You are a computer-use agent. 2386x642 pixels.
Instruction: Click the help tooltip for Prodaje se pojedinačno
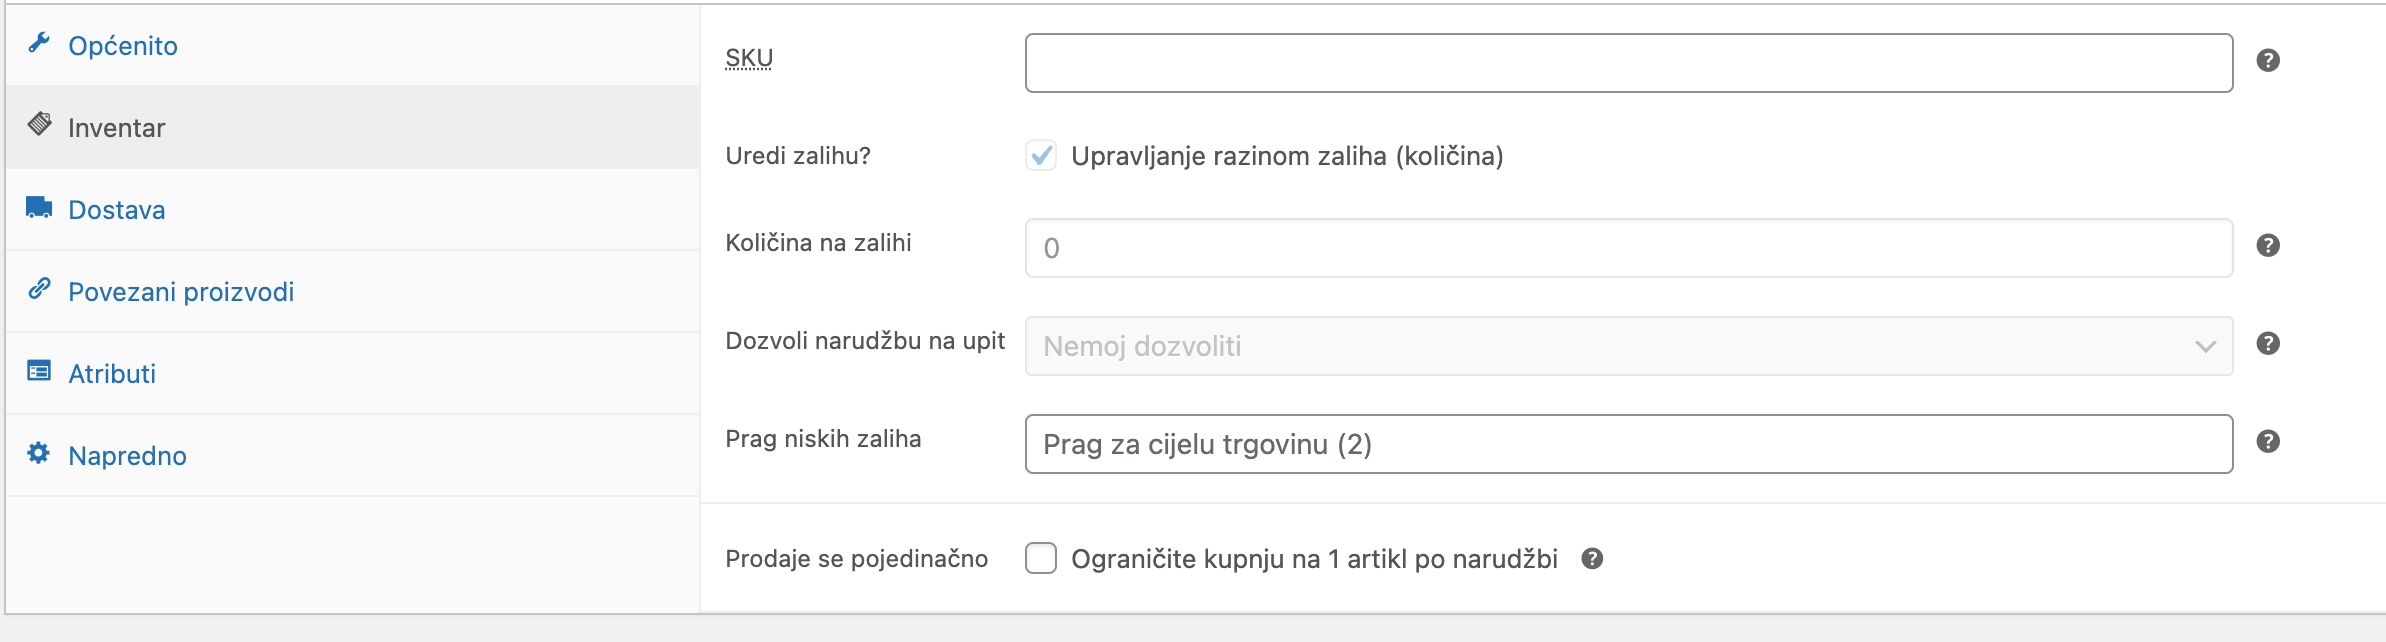(1592, 559)
